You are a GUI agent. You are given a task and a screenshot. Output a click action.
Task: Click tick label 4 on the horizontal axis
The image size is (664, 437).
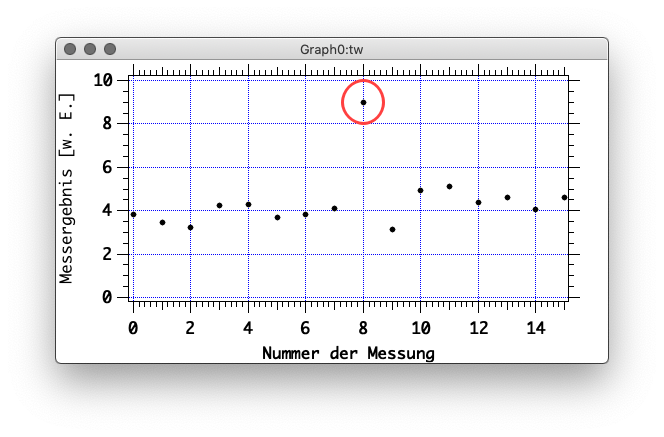248,328
